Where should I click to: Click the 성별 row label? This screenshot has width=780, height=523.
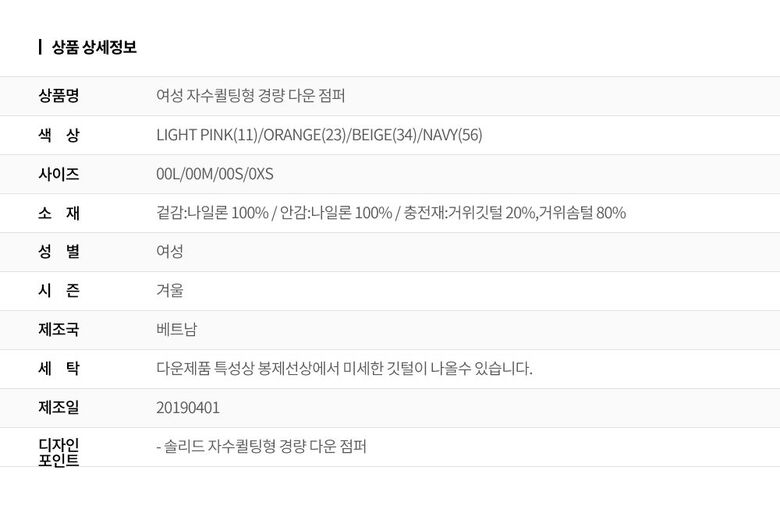click(59, 252)
